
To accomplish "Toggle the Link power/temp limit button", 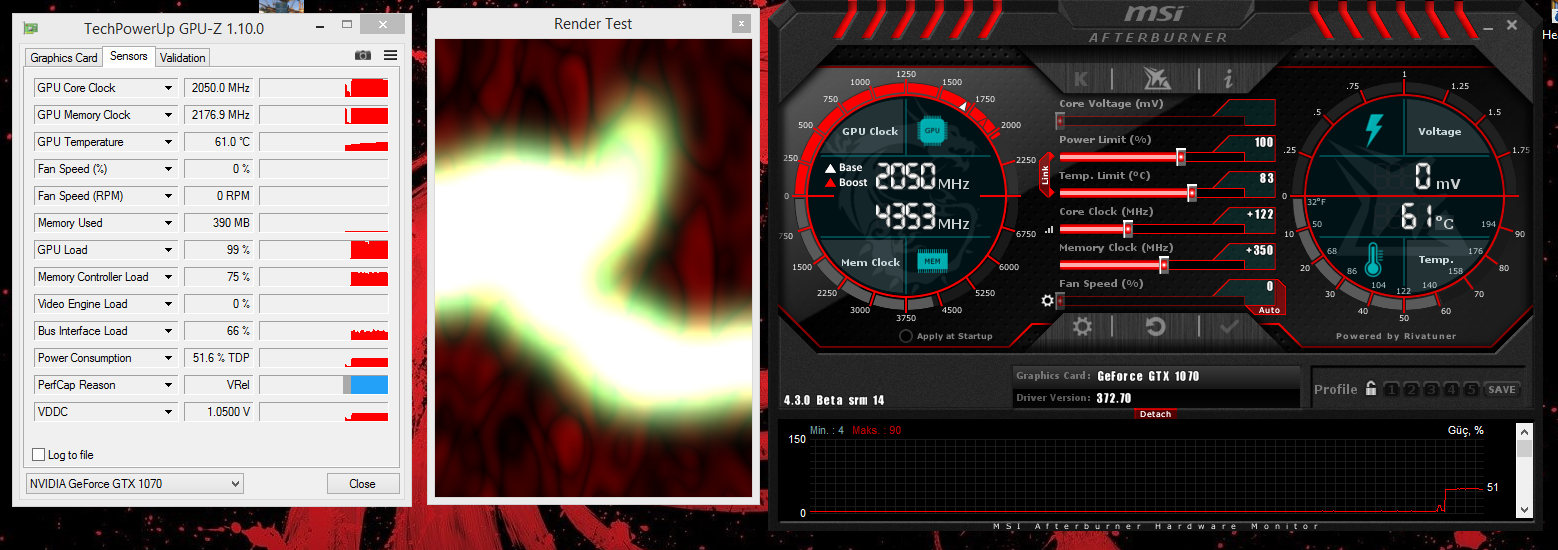I will (1046, 176).
